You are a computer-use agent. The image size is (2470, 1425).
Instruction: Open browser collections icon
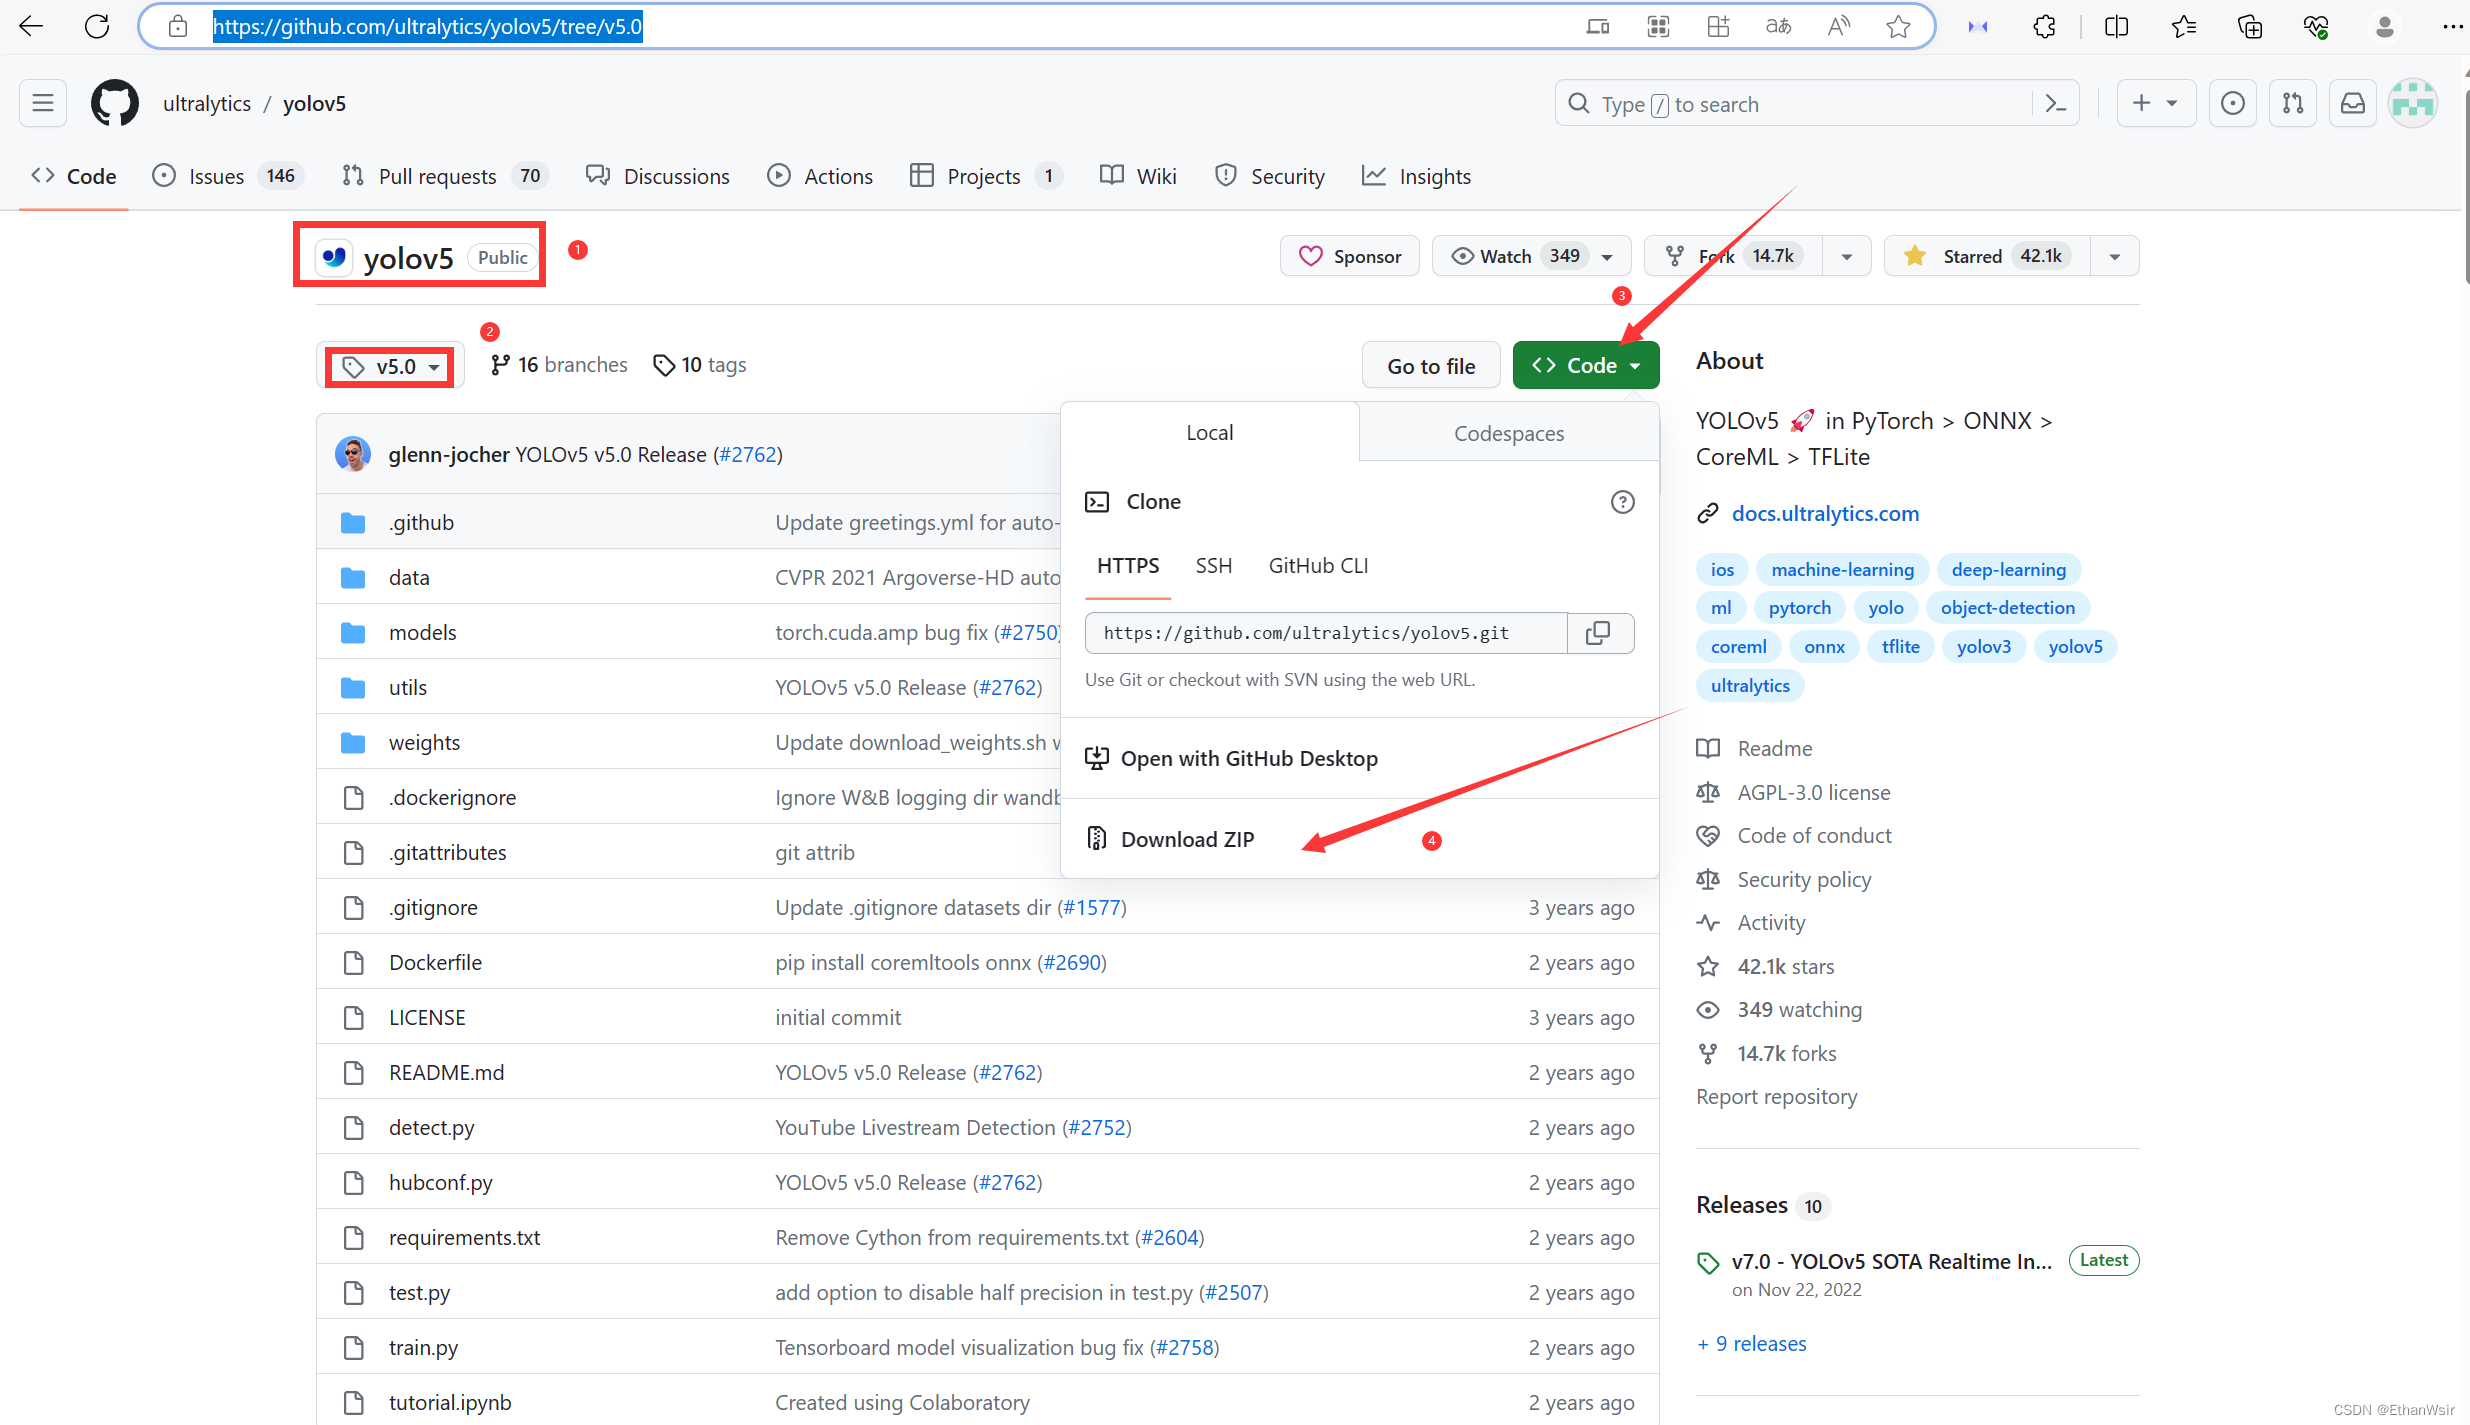pyautogui.click(x=2250, y=26)
